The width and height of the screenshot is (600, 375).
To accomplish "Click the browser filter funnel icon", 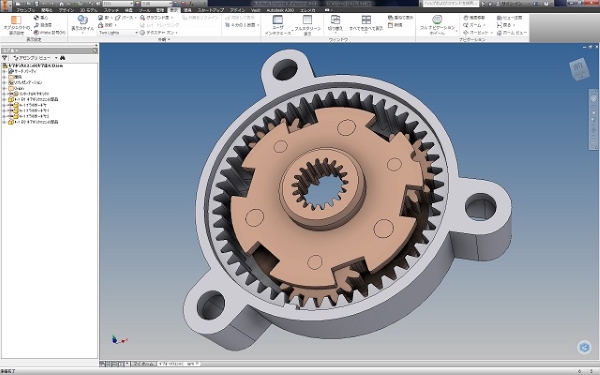I will tap(5, 58).
